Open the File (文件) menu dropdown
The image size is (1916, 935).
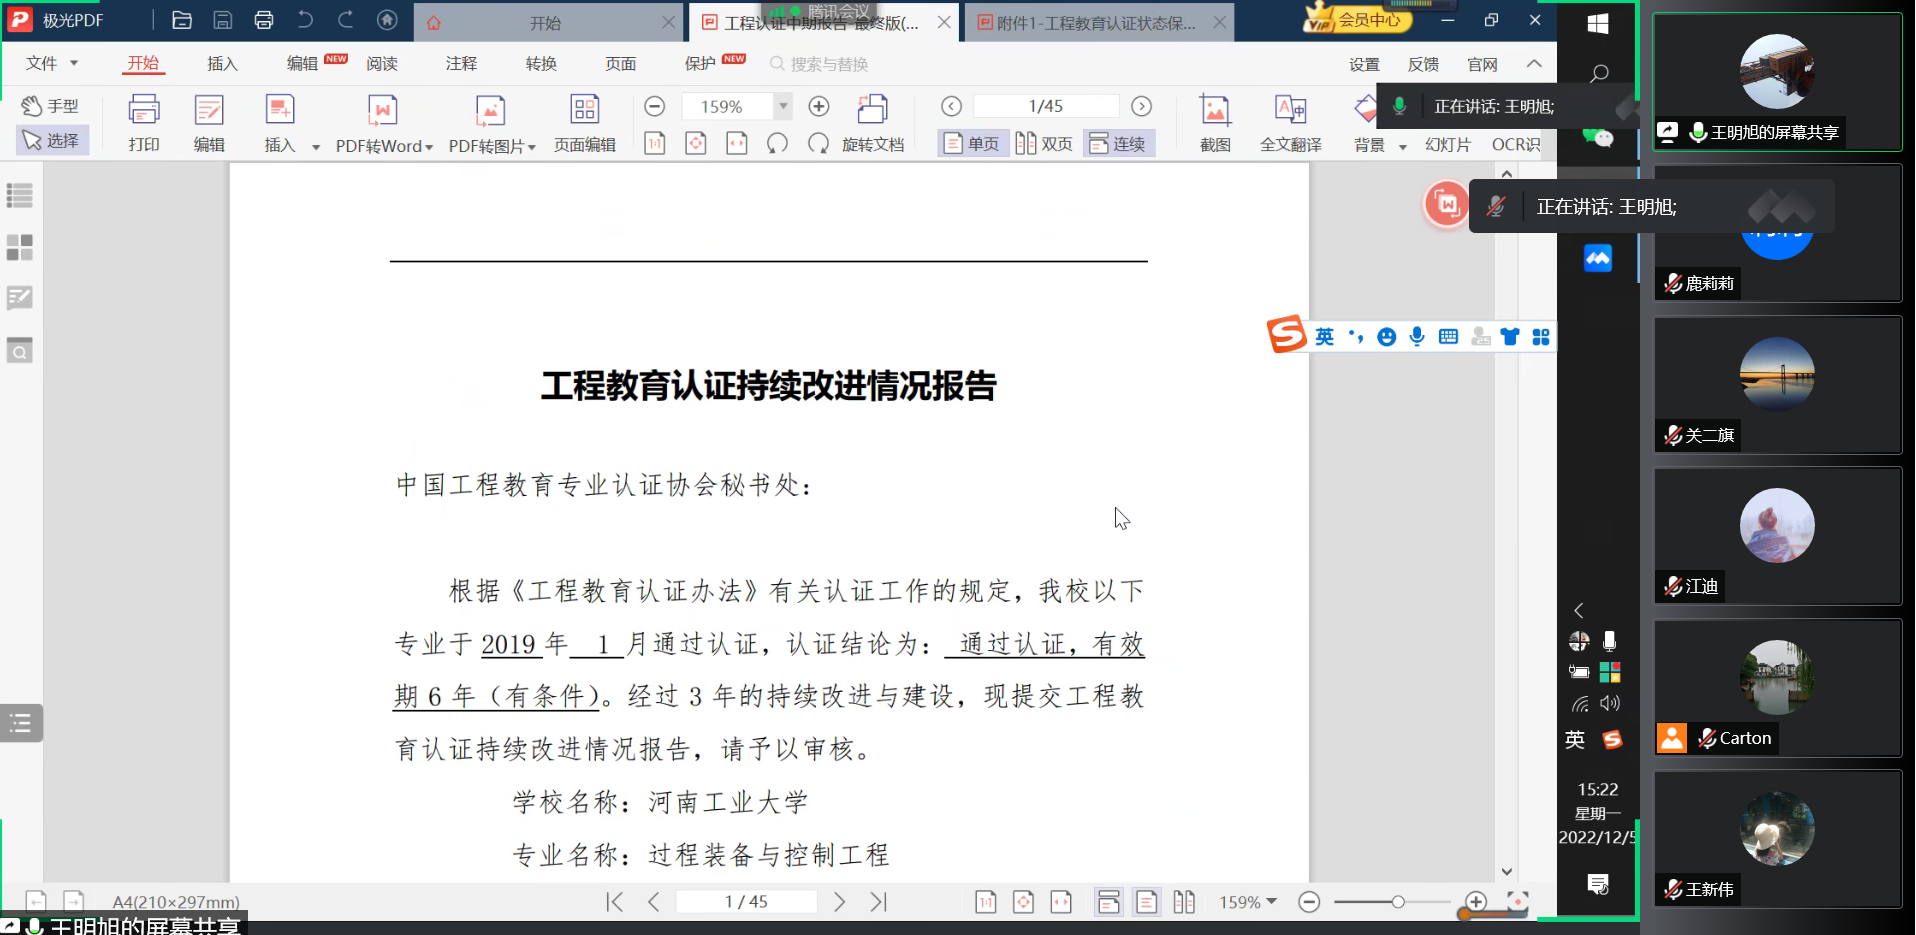[x=52, y=63]
